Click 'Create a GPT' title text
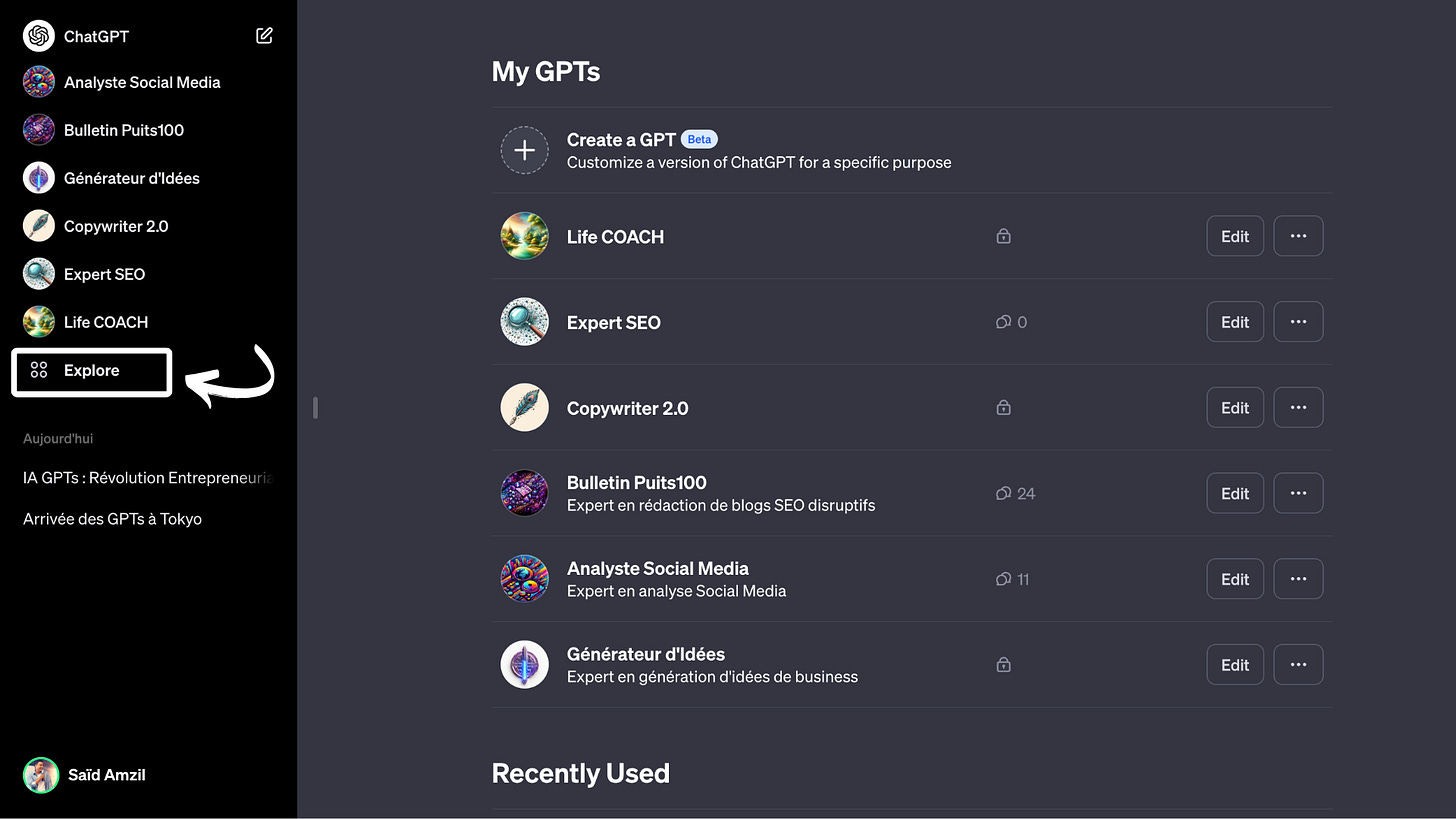Screen dimensions: 1456x819 pos(621,140)
